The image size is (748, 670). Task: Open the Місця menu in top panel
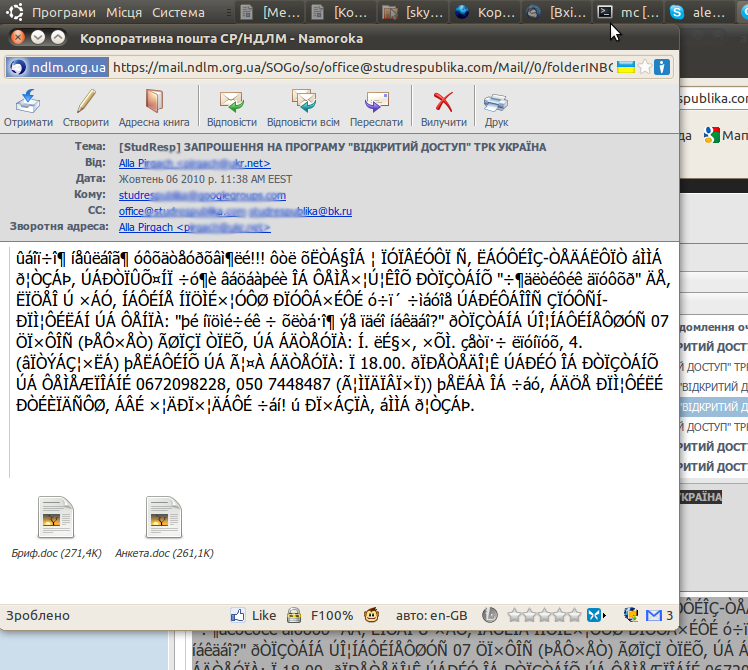coord(125,13)
